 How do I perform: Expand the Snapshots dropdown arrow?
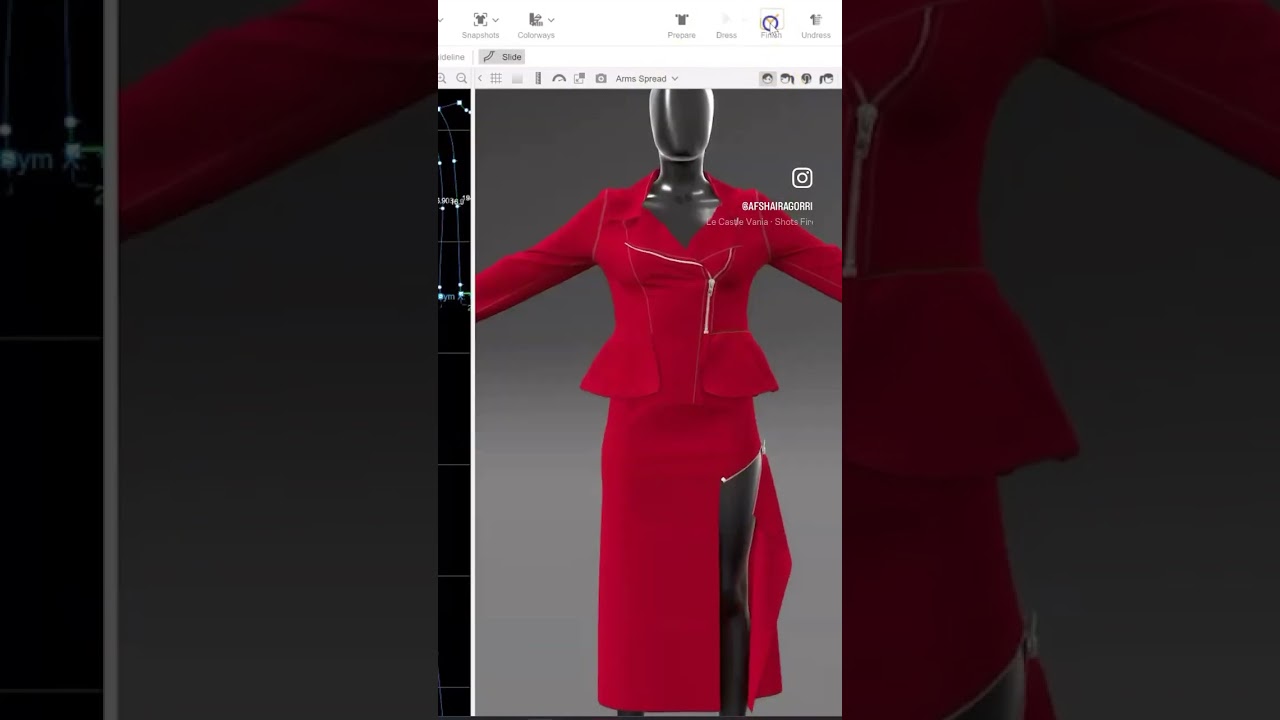click(x=495, y=20)
